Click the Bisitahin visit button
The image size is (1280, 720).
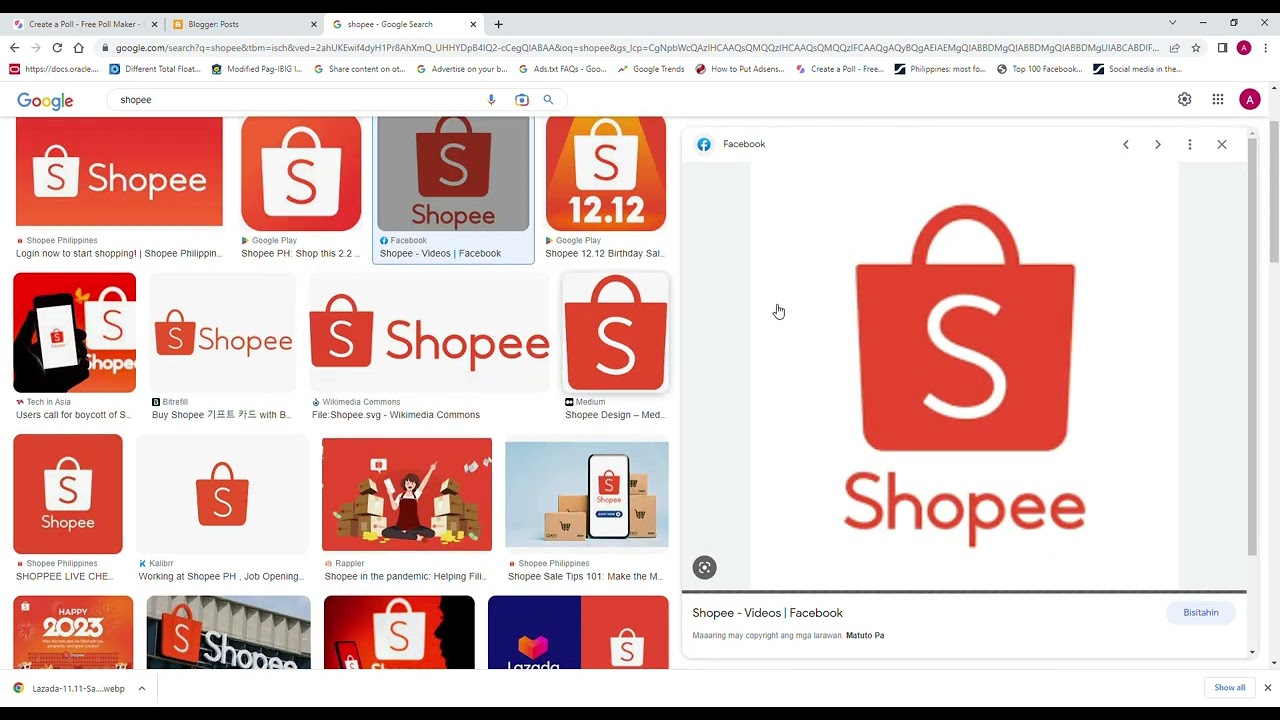click(x=1201, y=613)
